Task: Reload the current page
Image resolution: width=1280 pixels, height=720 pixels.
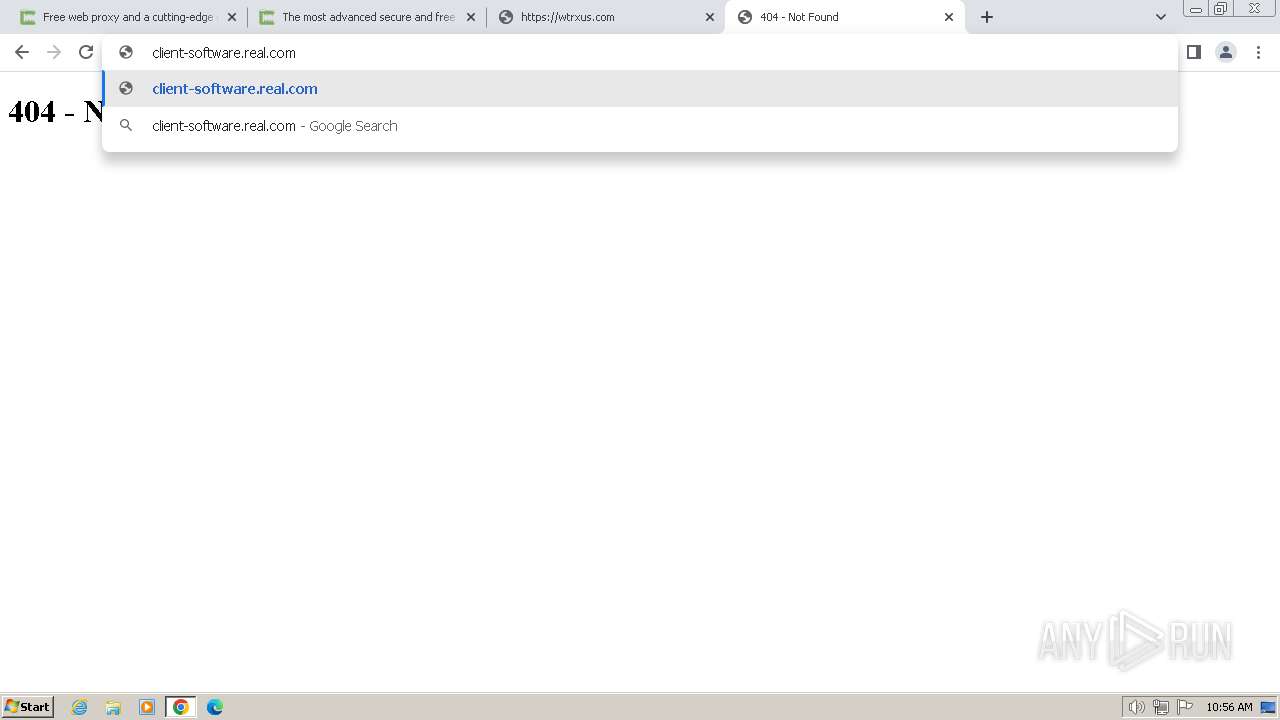Action: (x=86, y=52)
